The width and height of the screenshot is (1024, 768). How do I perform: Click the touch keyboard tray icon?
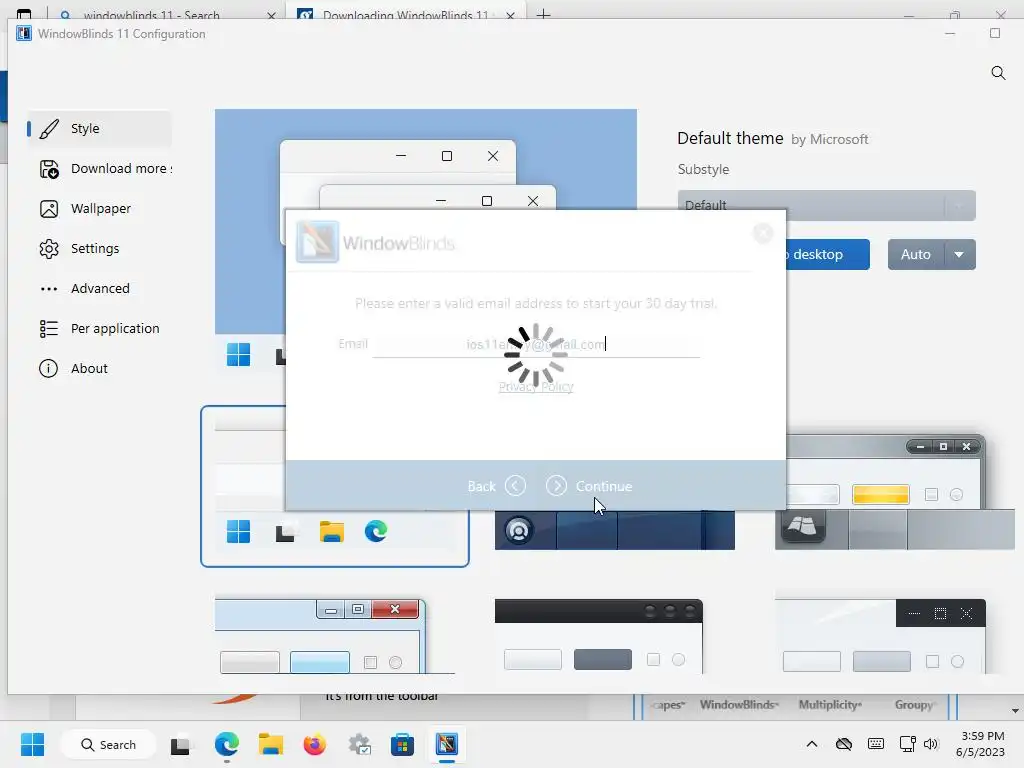[x=876, y=744]
